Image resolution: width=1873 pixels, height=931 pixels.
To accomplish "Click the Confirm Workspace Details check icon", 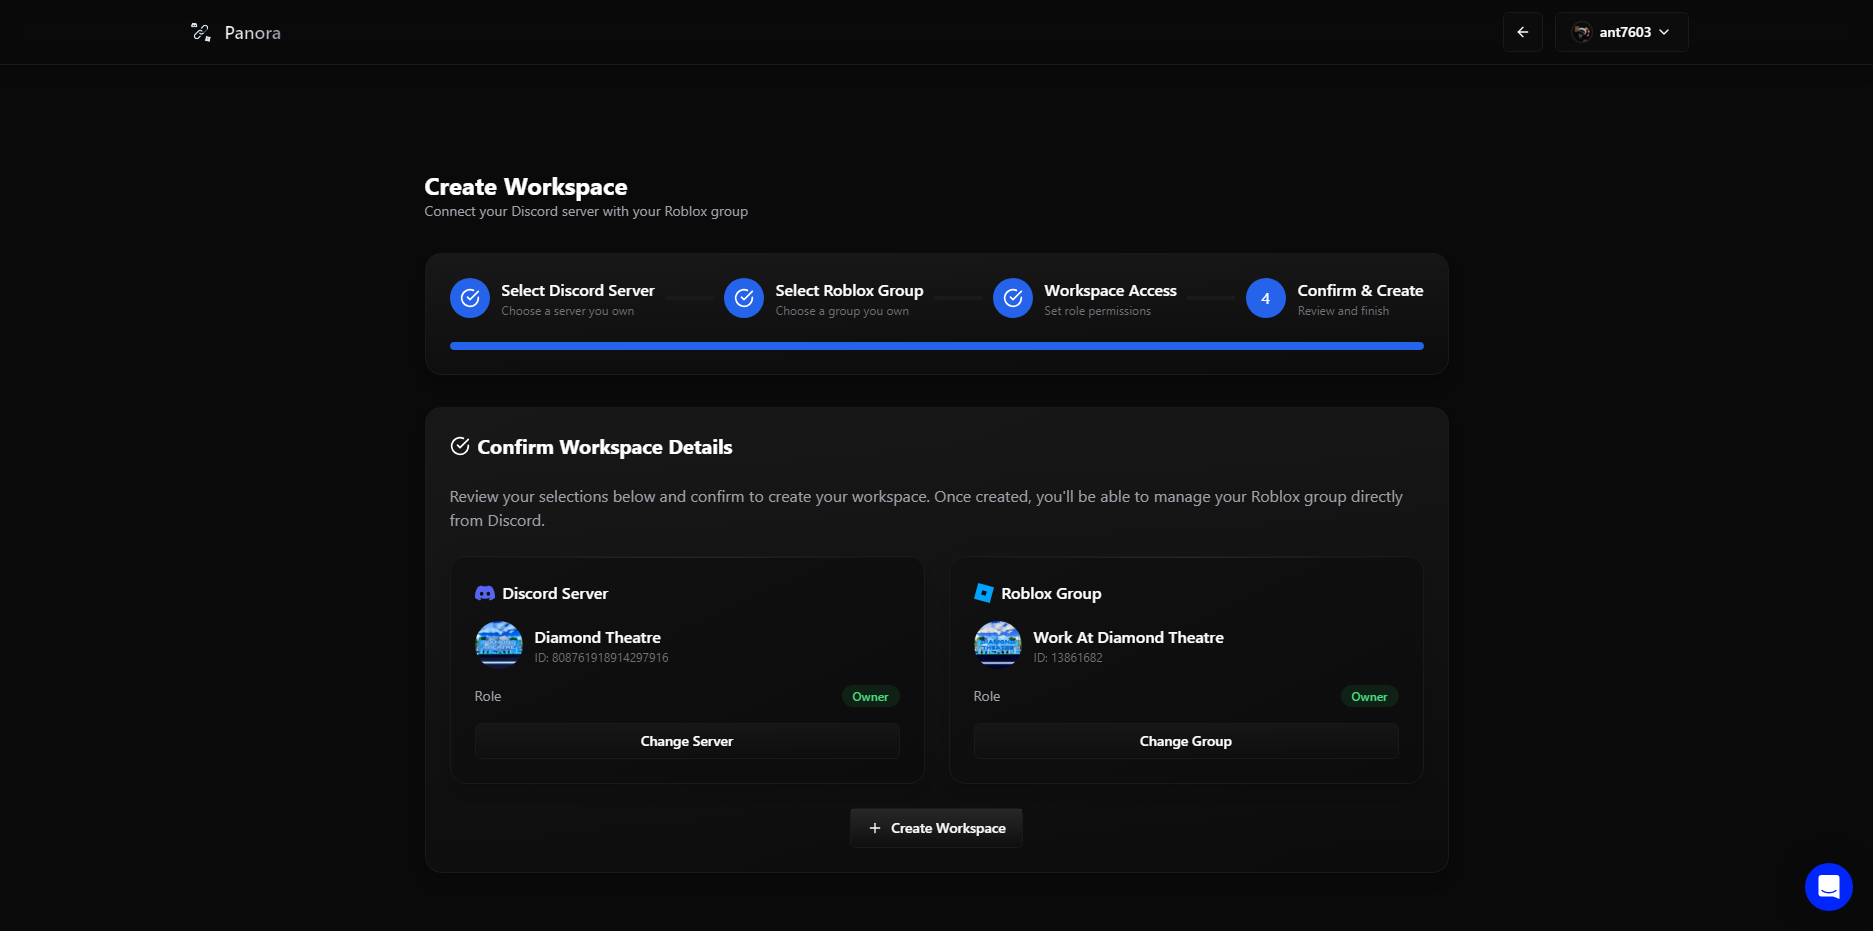I will click(460, 446).
